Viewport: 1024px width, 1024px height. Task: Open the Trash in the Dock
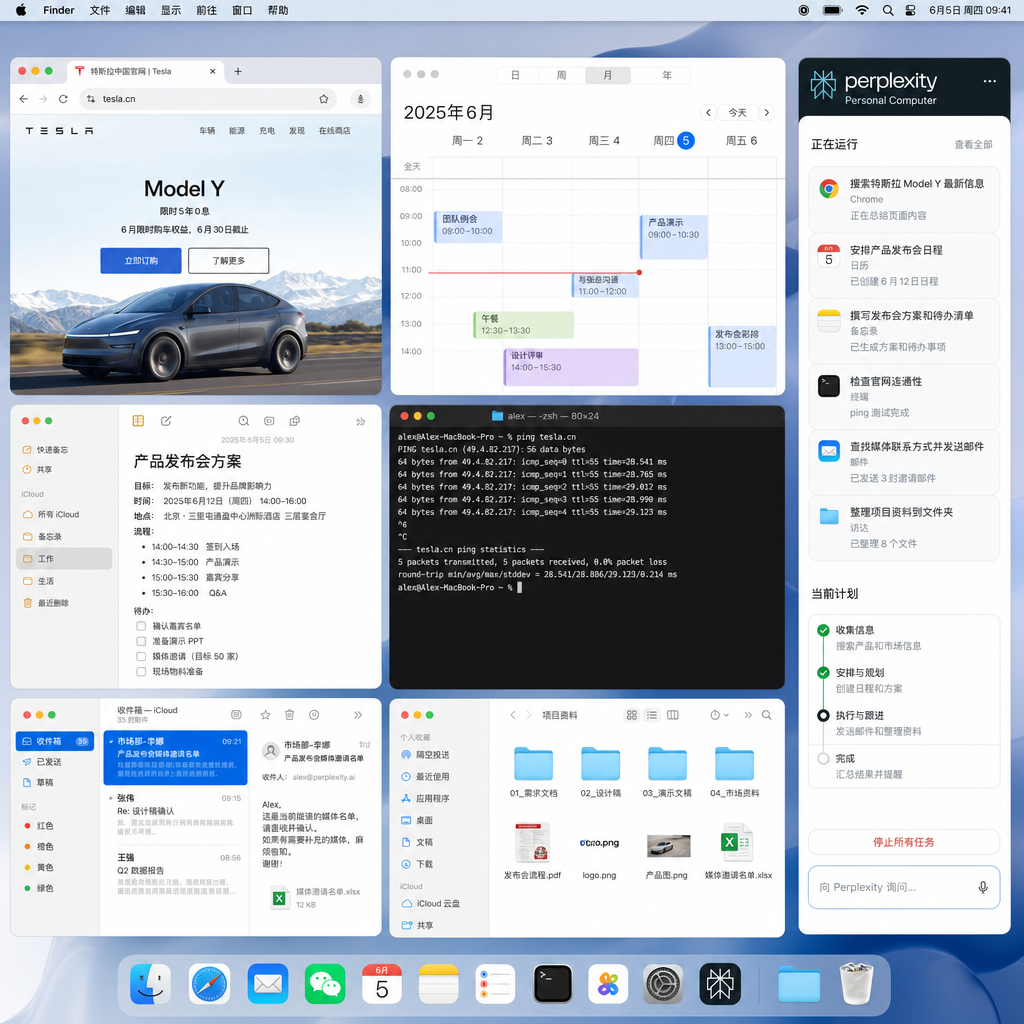[x=856, y=984]
